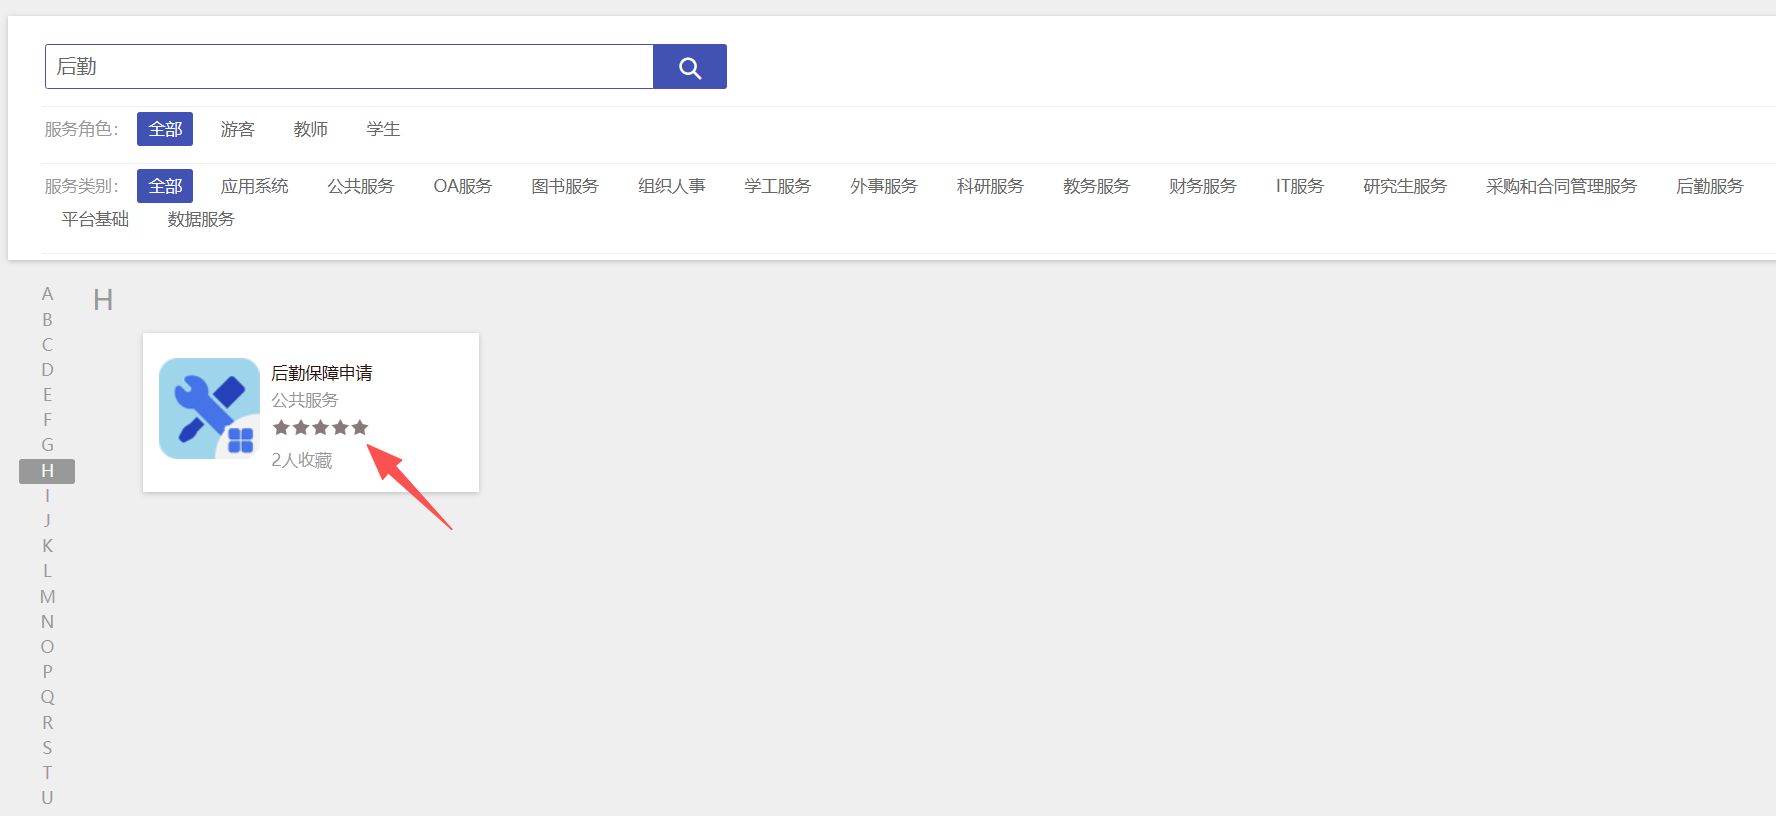Click the search field containing 后勤
The image size is (1776, 816).
349,67
